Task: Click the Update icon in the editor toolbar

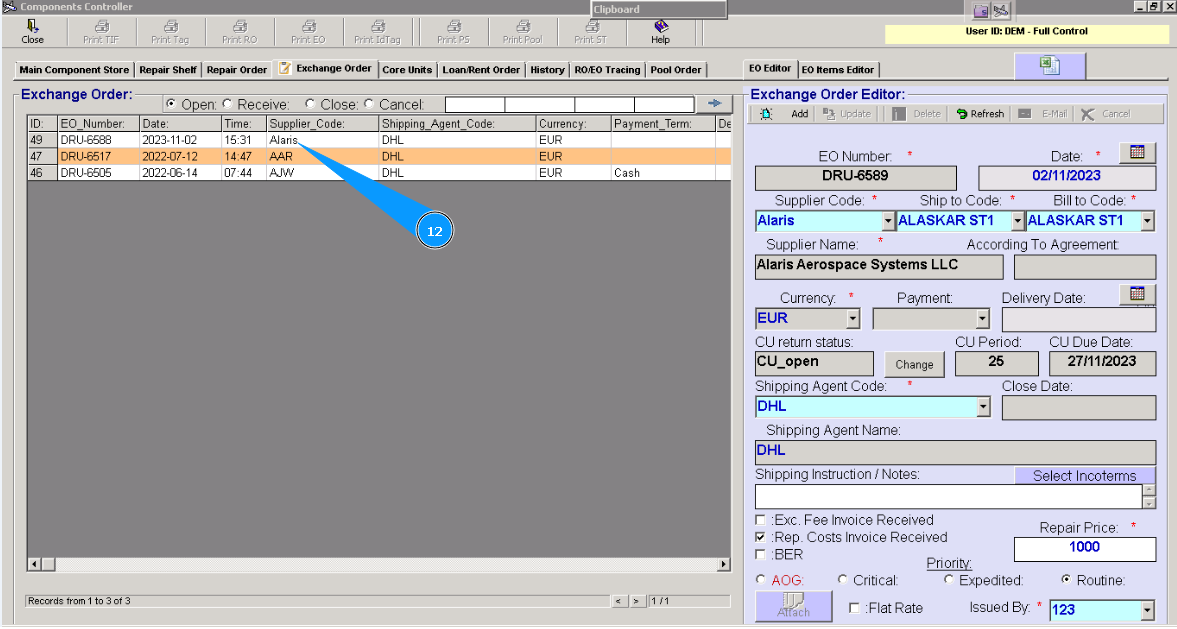Action: coord(829,114)
